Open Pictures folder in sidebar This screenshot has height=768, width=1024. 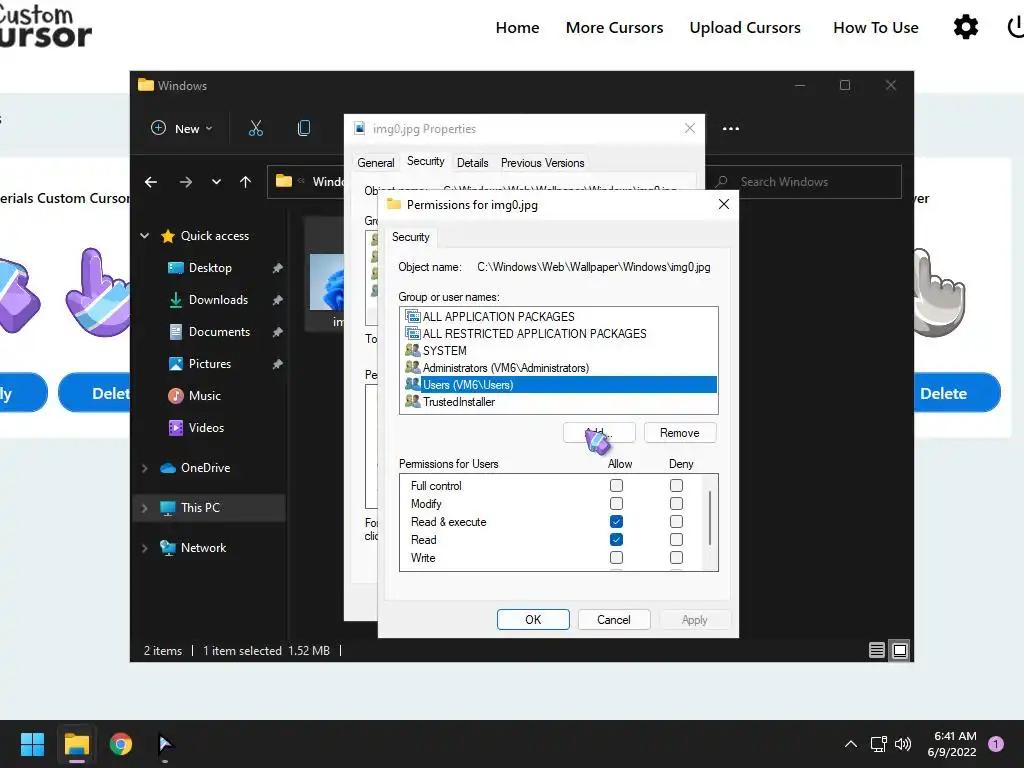point(210,364)
